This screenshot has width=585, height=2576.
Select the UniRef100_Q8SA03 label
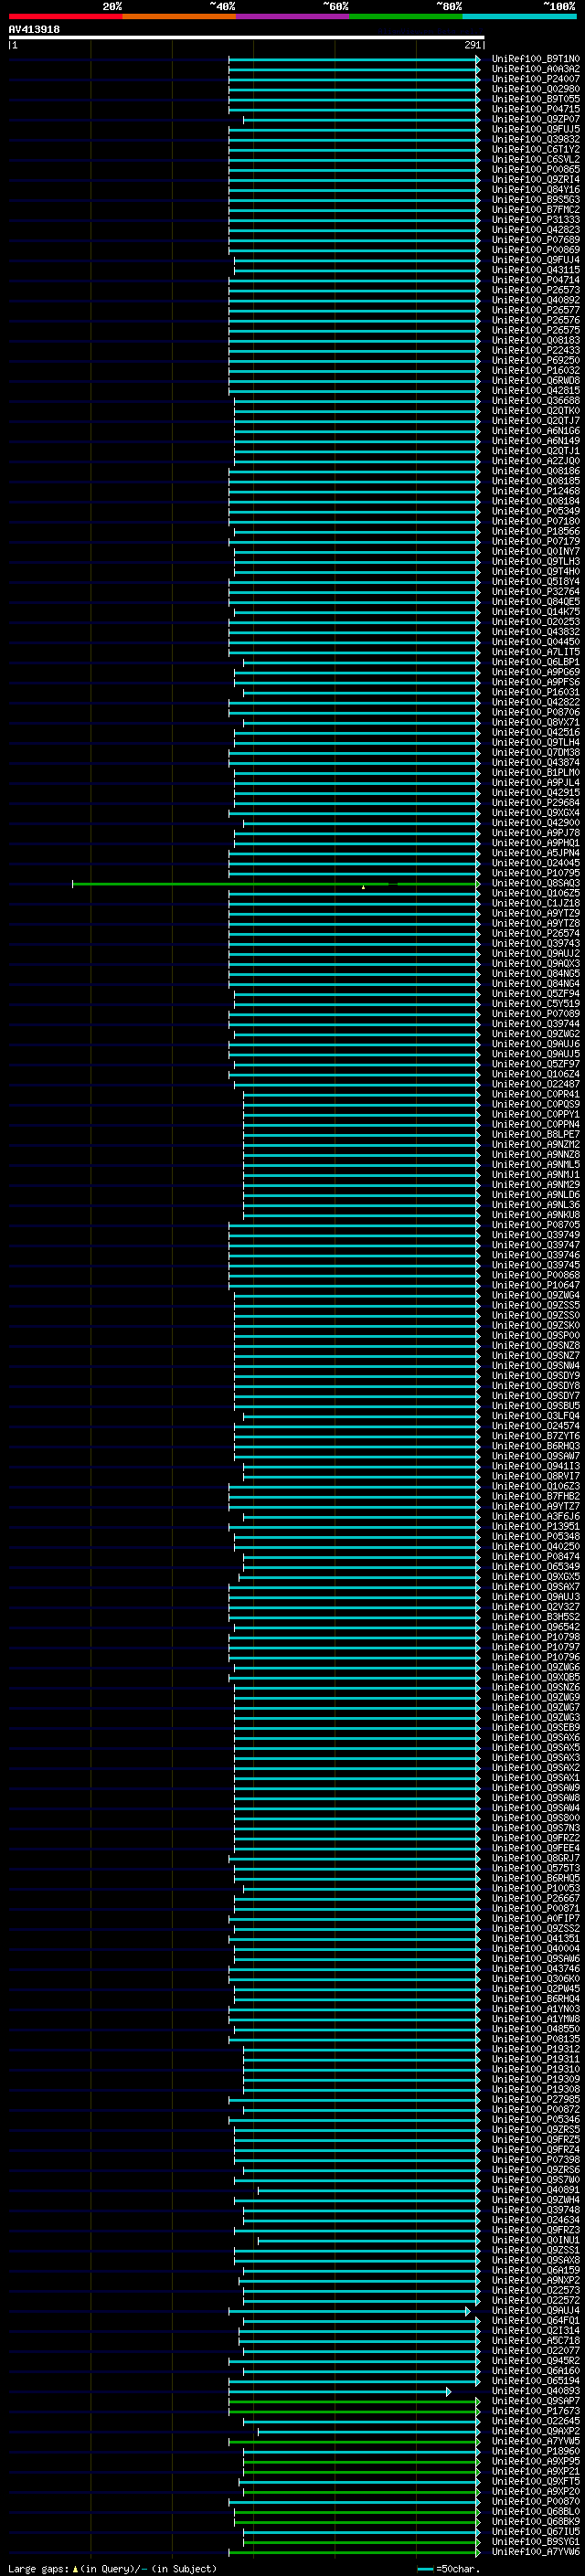click(536, 883)
